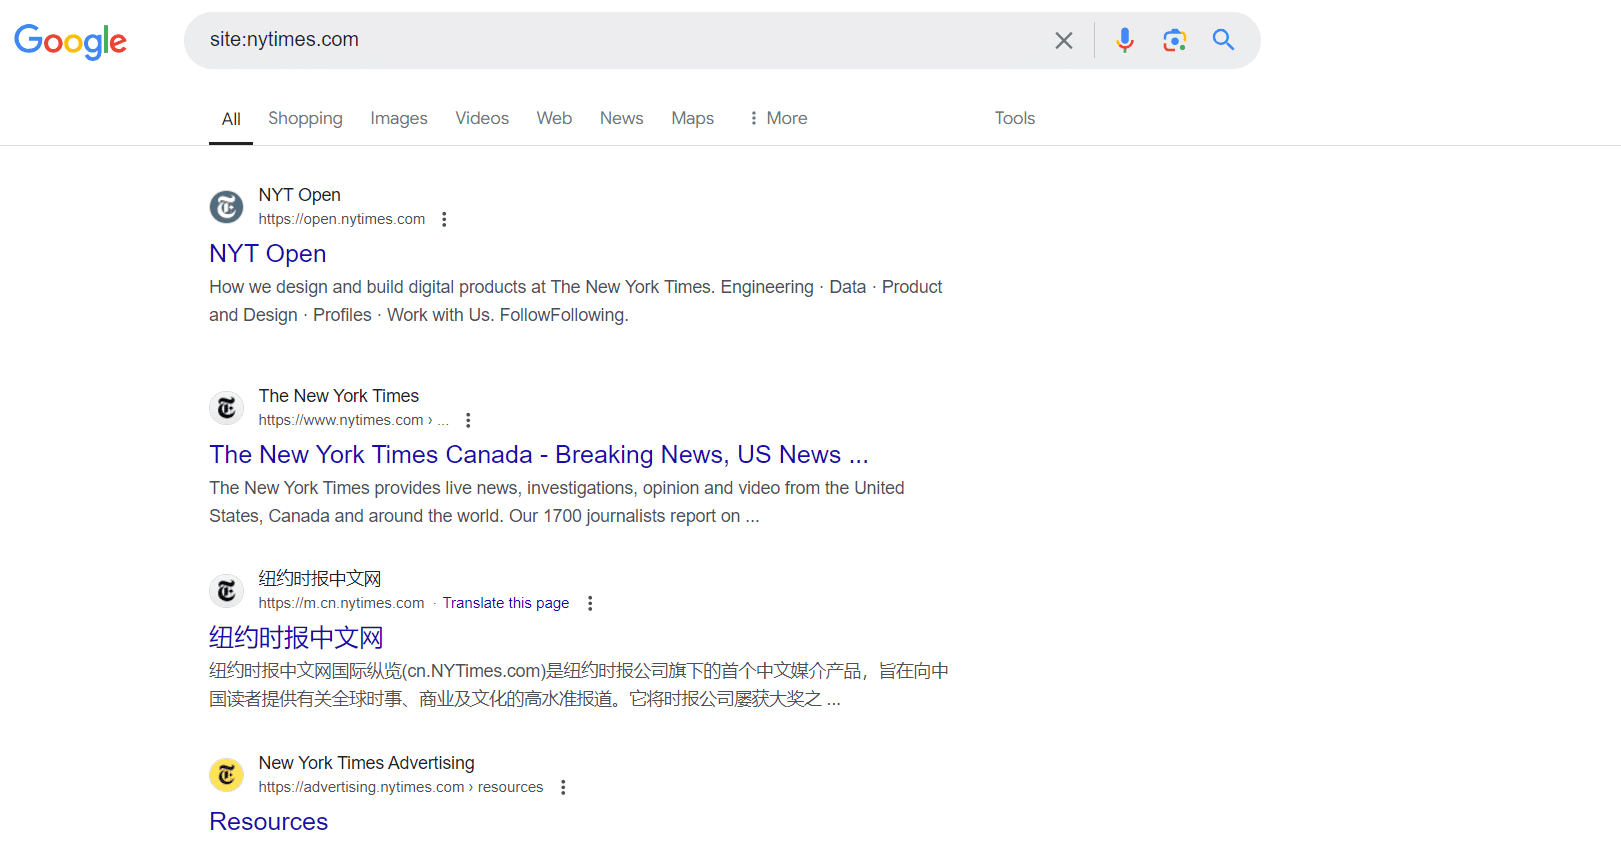This screenshot has width=1621, height=843.
Task: Submit search with magnifying glass icon
Action: click(1223, 40)
